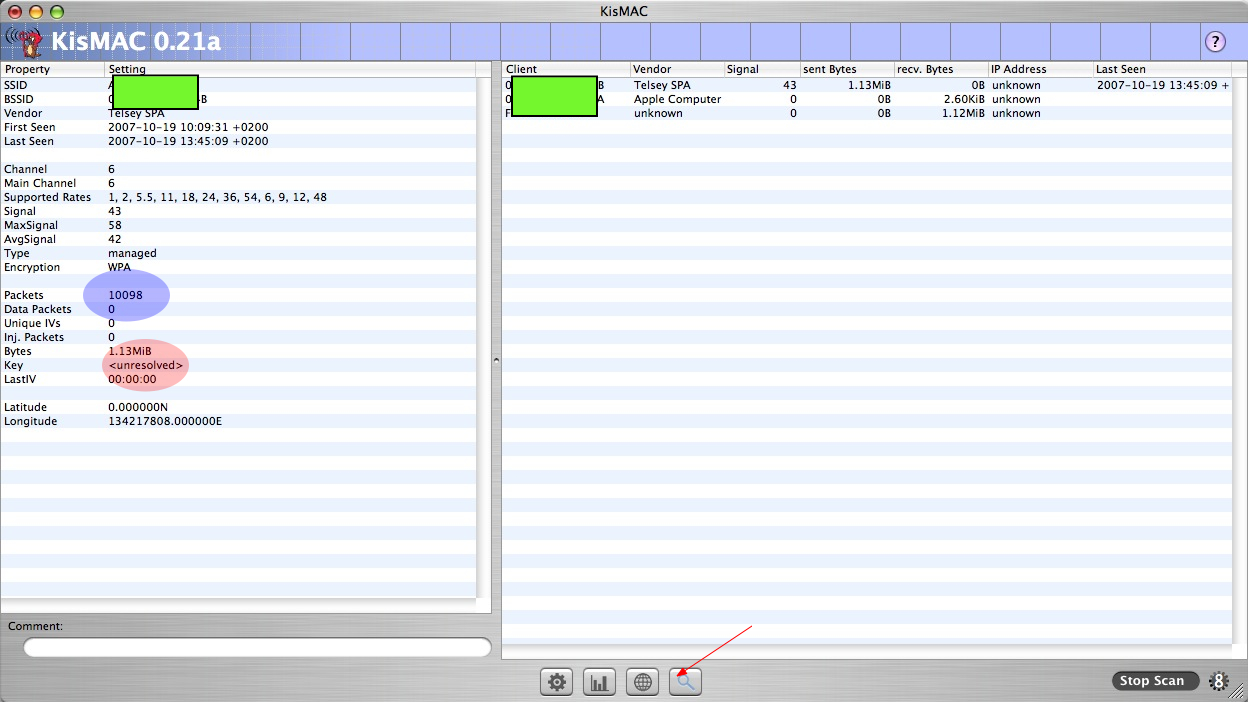
Task: Select the Data Packets label
Action: [38, 309]
